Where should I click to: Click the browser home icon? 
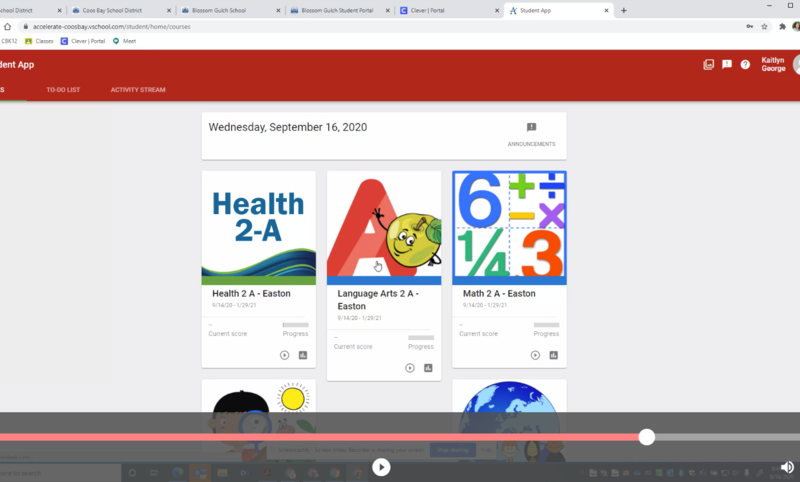click(x=7, y=27)
